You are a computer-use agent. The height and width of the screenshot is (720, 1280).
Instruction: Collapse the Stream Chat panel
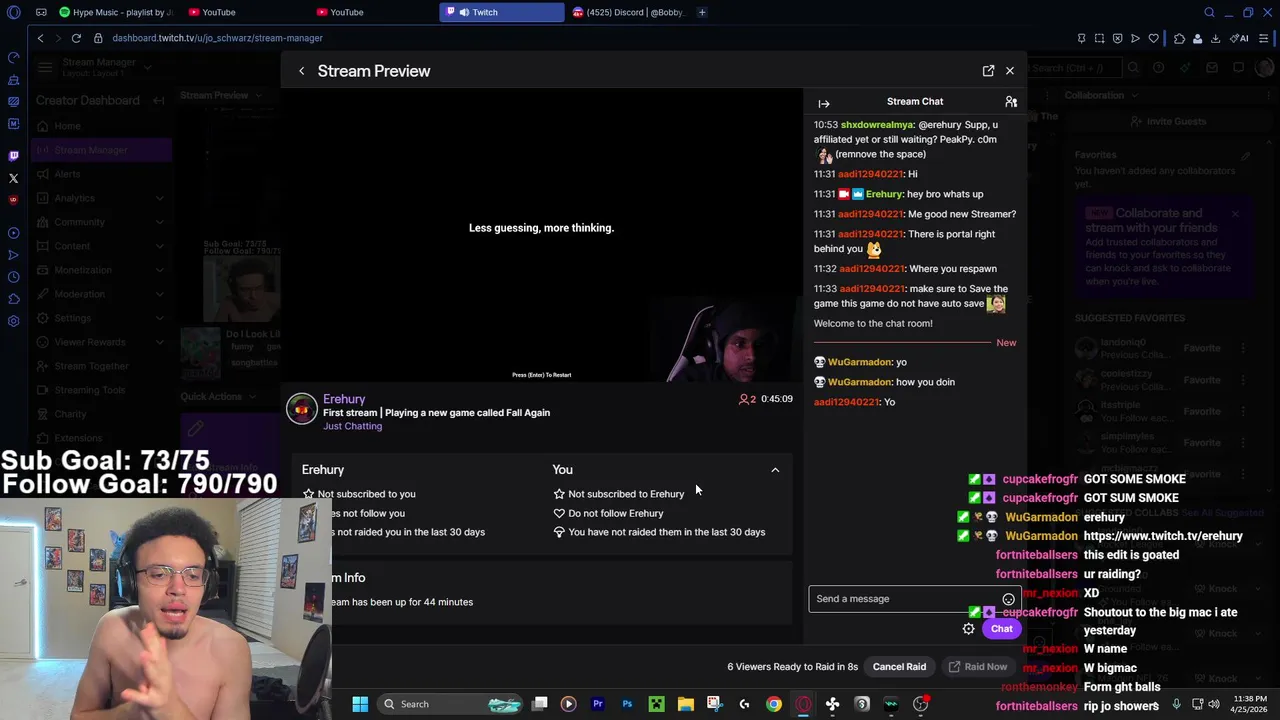tap(824, 103)
